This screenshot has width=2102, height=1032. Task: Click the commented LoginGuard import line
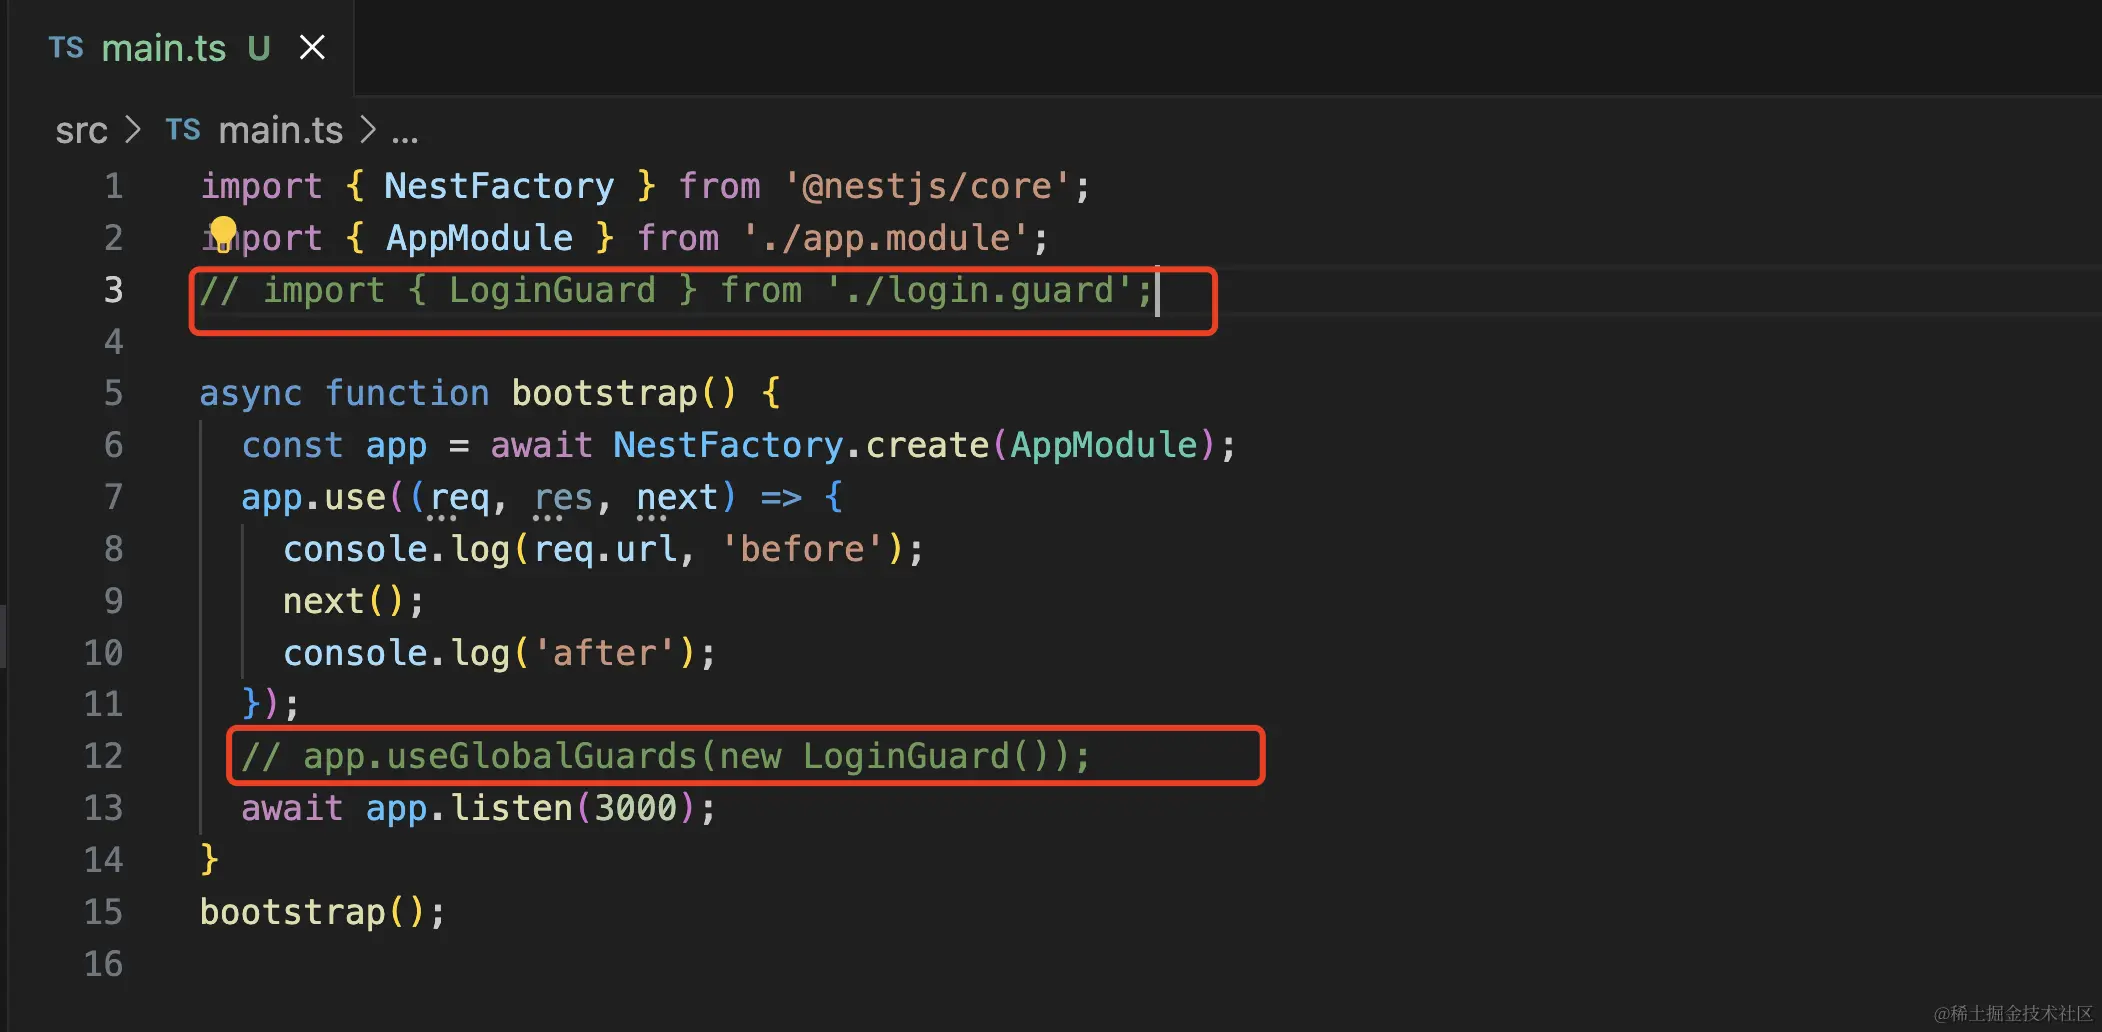point(676,291)
